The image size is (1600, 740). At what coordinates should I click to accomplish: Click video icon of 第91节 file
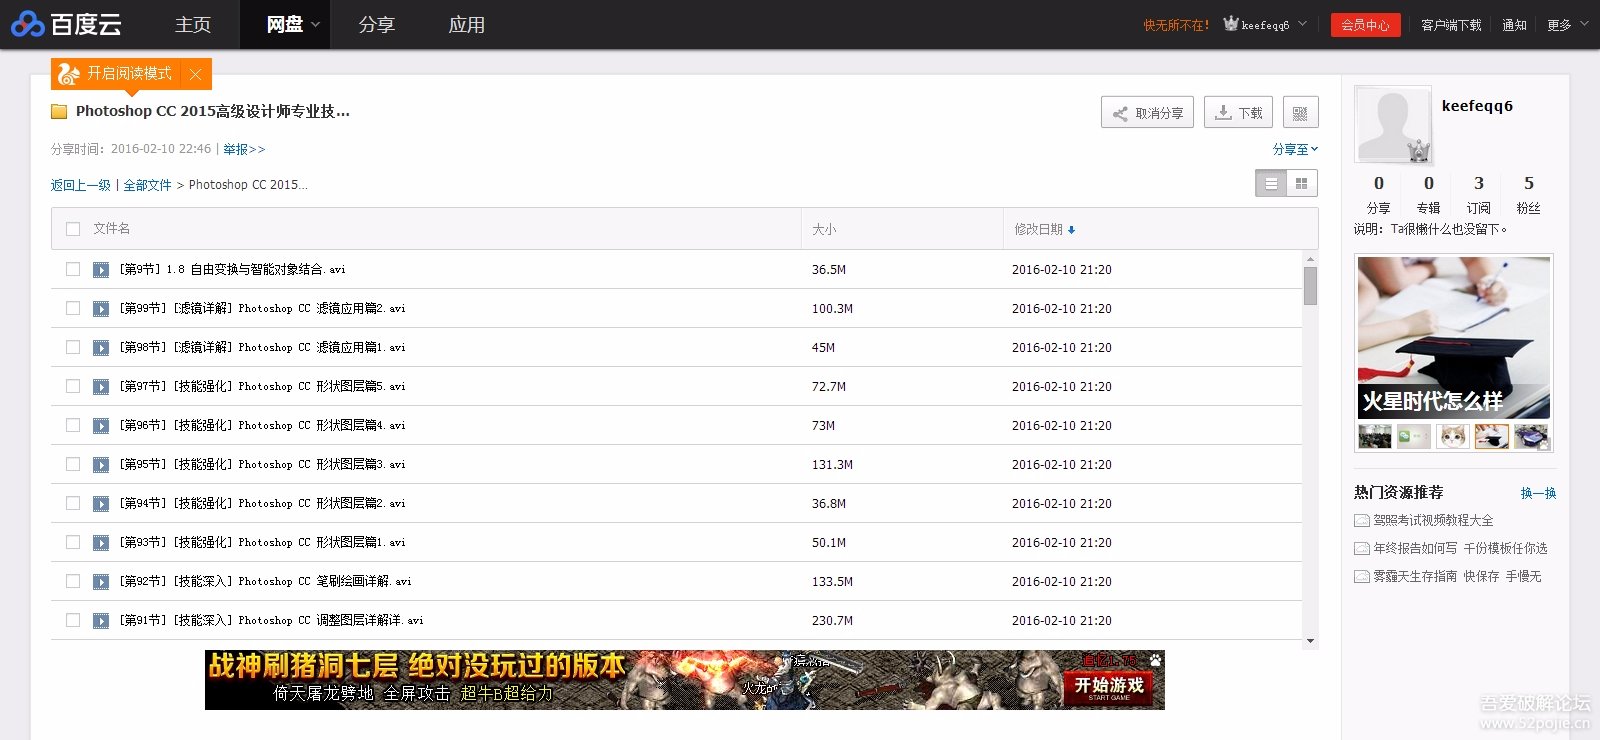(101, 621)
